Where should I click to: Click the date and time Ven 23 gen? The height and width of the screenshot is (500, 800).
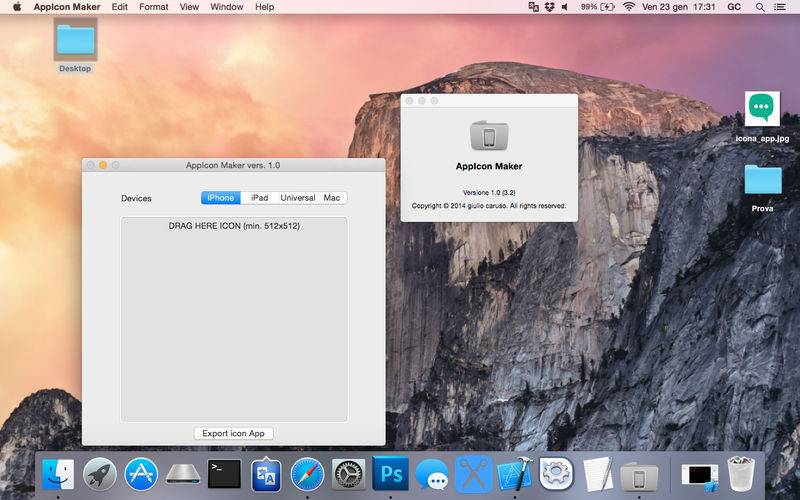679,7
